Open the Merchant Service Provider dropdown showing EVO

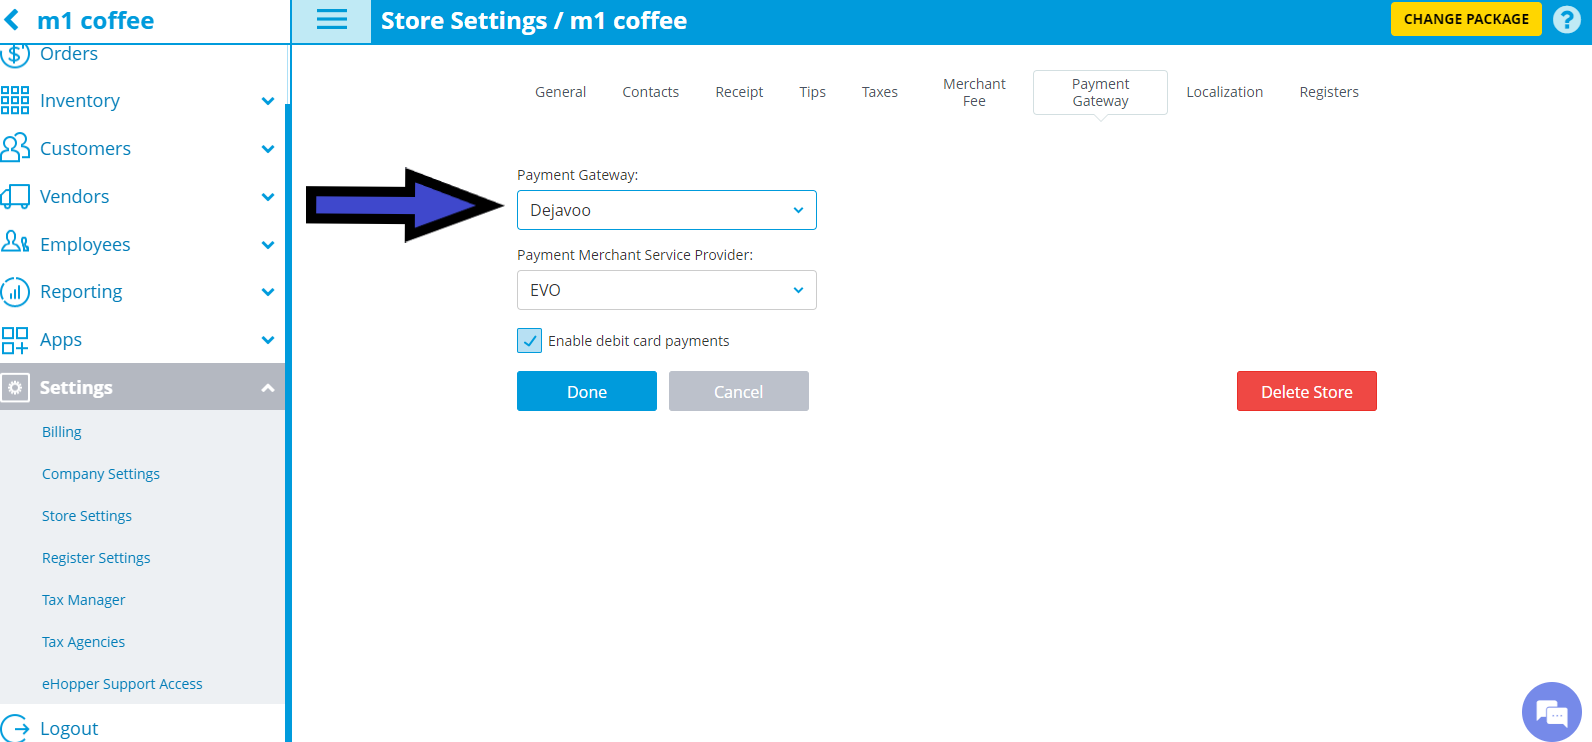point(667,290)
